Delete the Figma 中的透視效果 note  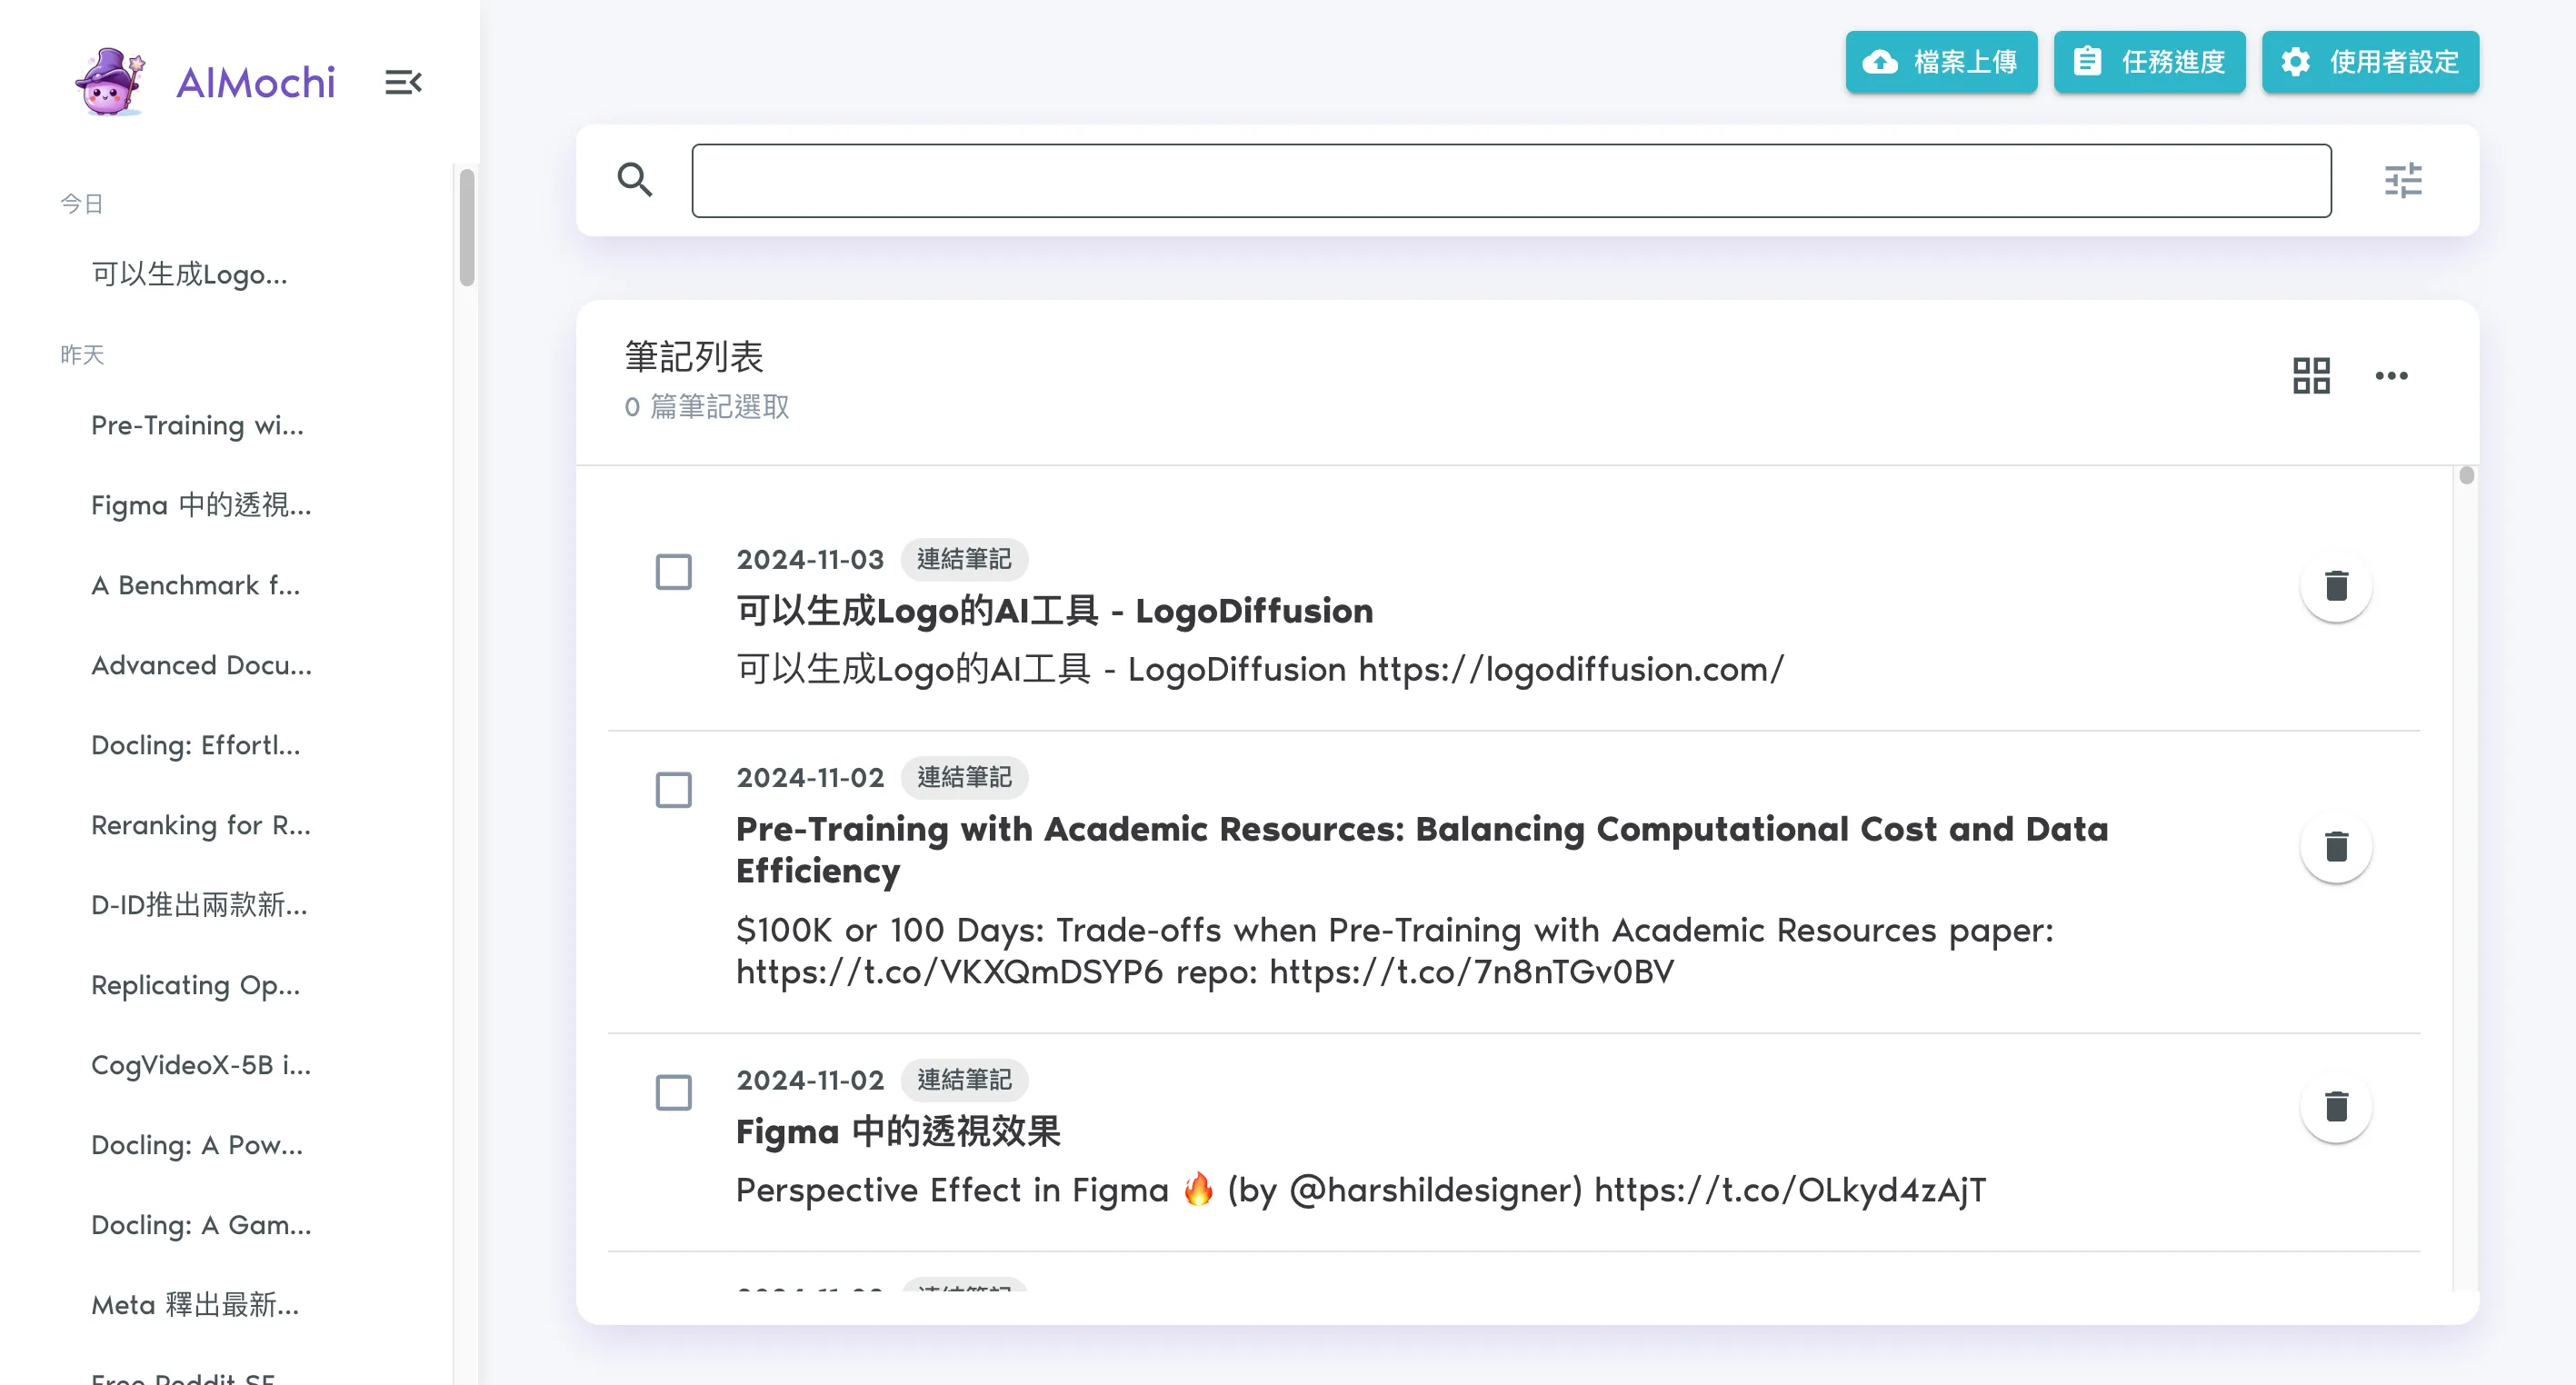click(x=2336, y=1107)
